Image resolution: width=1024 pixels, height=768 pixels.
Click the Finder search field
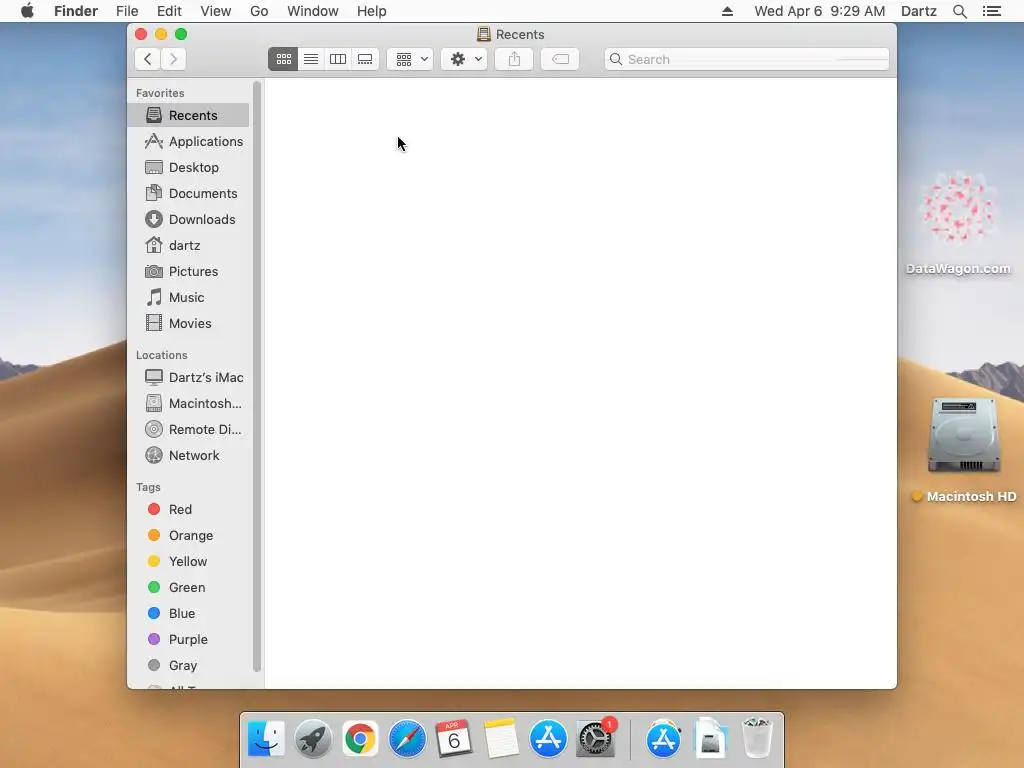coord(746,59)
